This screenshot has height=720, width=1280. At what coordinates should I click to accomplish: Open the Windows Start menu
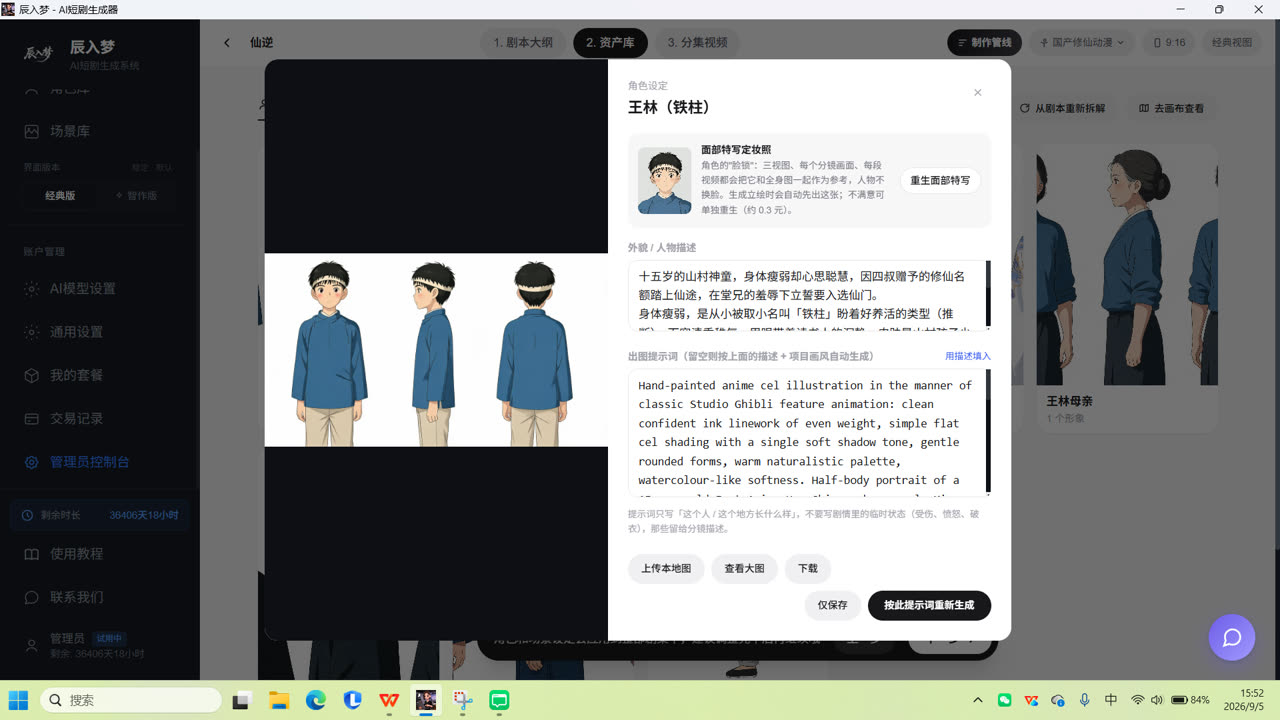point(19,700)
